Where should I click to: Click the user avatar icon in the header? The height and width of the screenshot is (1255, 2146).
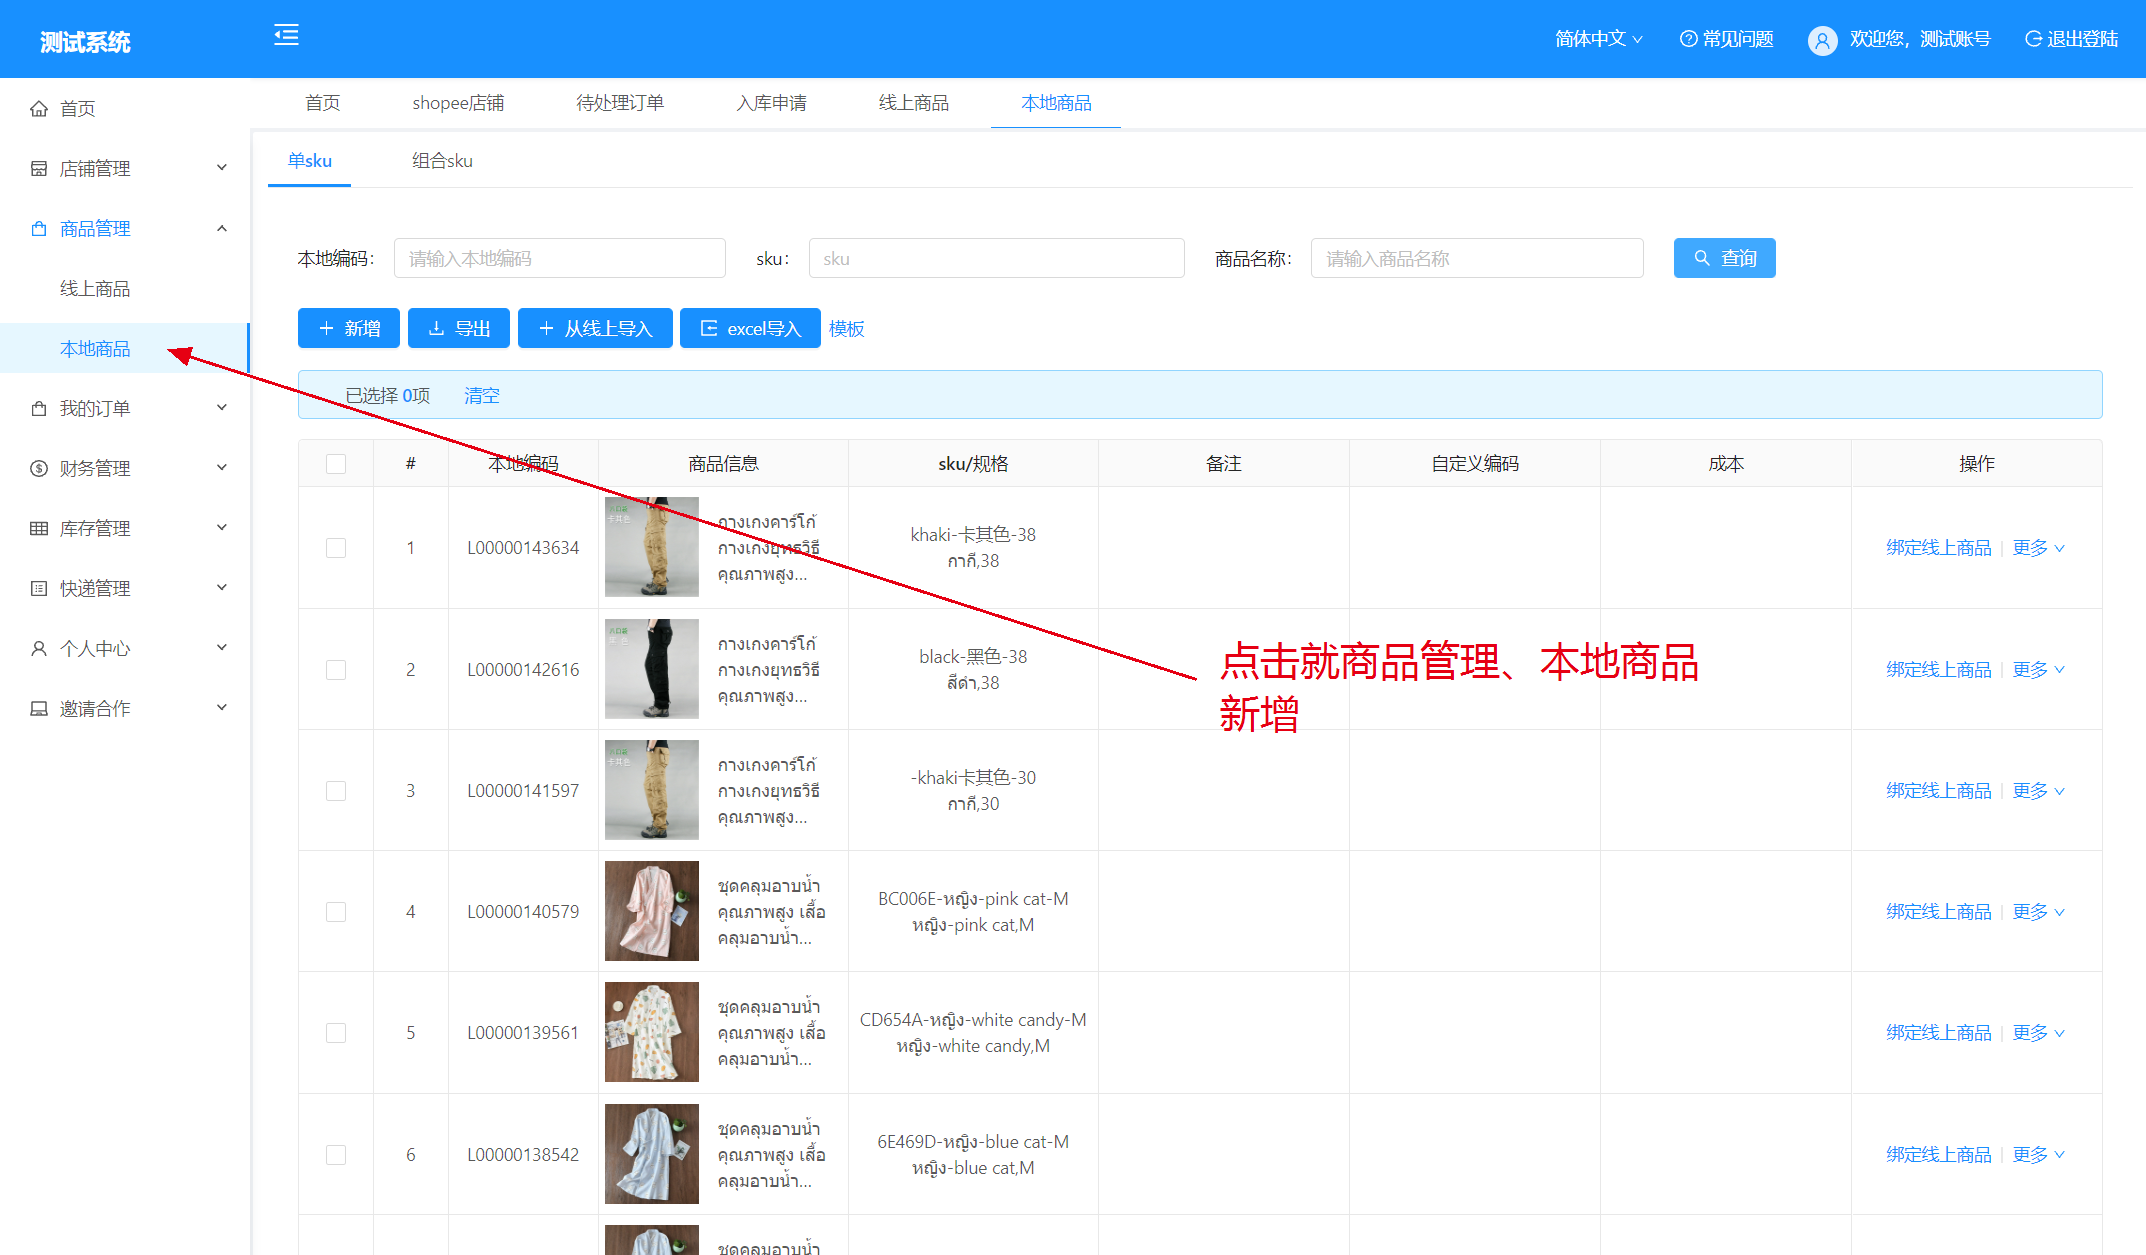[x=1822, y=40]
